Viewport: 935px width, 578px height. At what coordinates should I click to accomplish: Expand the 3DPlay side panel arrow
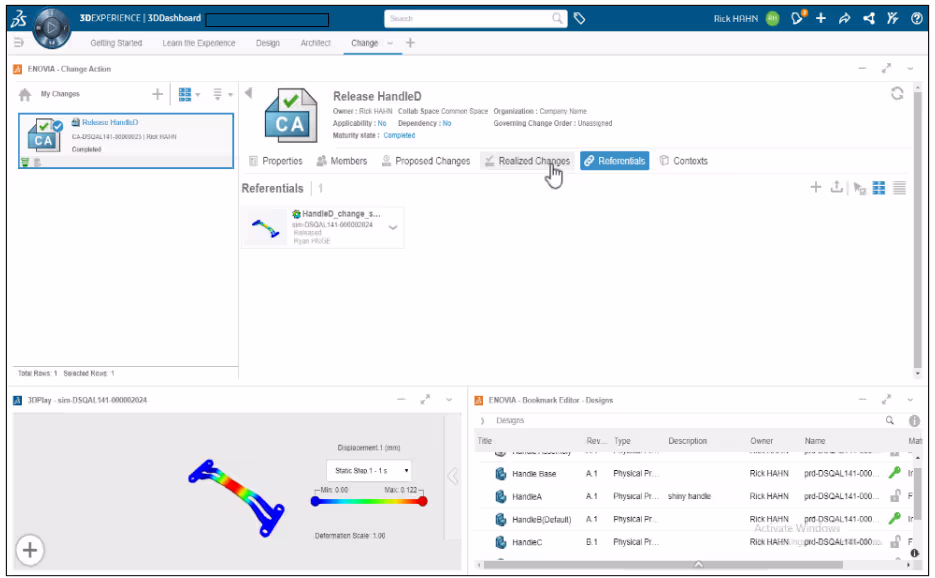pos(453,476)
